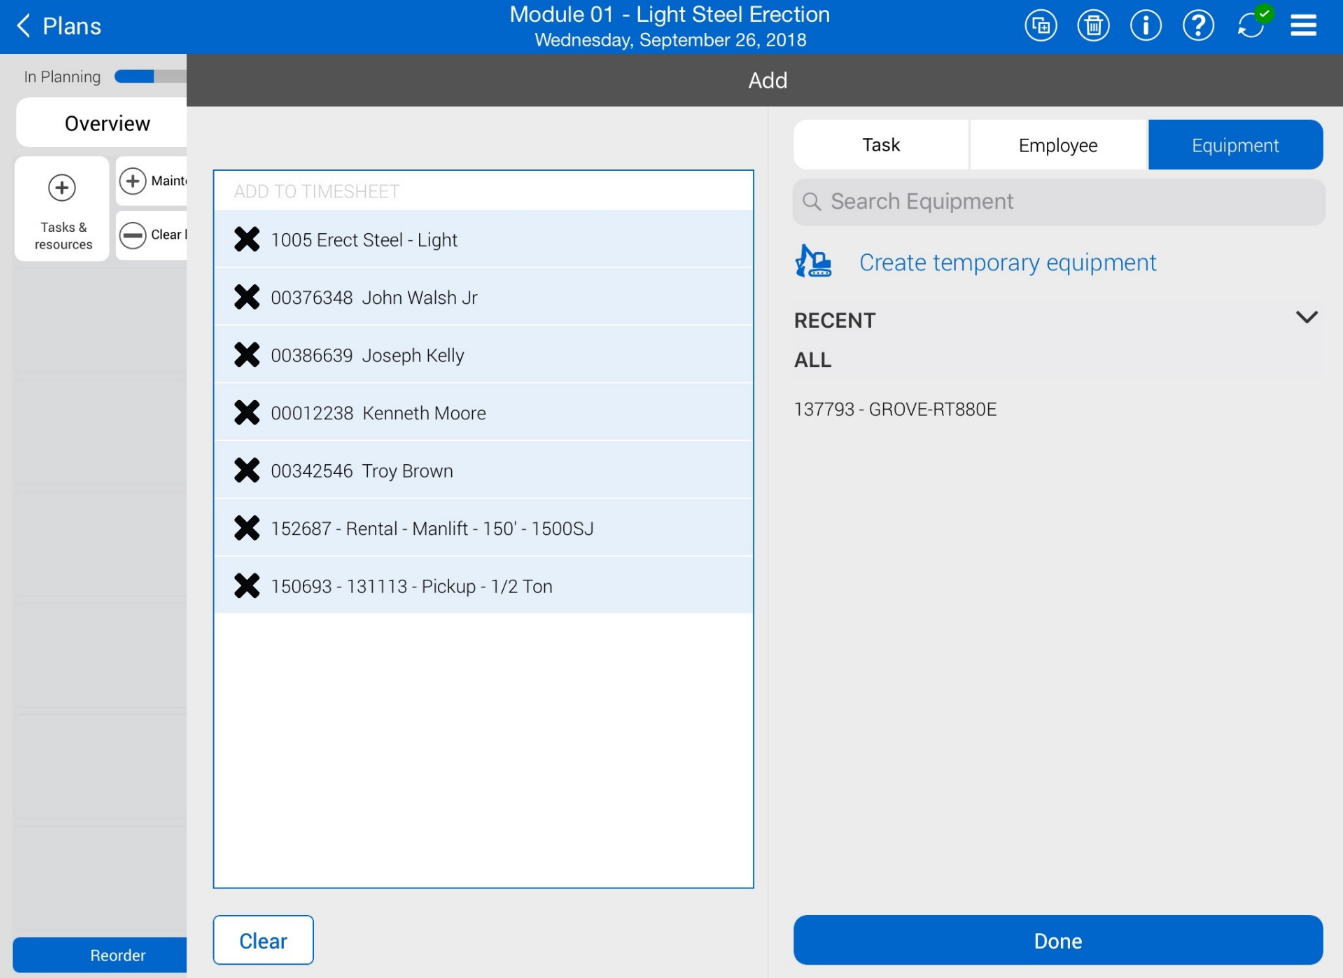Open the hamburger menu

pyautogui.click(x=1303, y=26)
